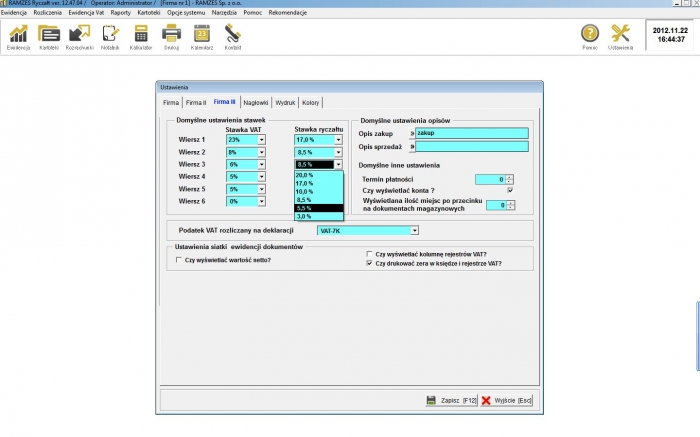Expand Wiersz 1 Stawka VAT dropdown
This screenshot has height=437, width=700.
[262, 140]
